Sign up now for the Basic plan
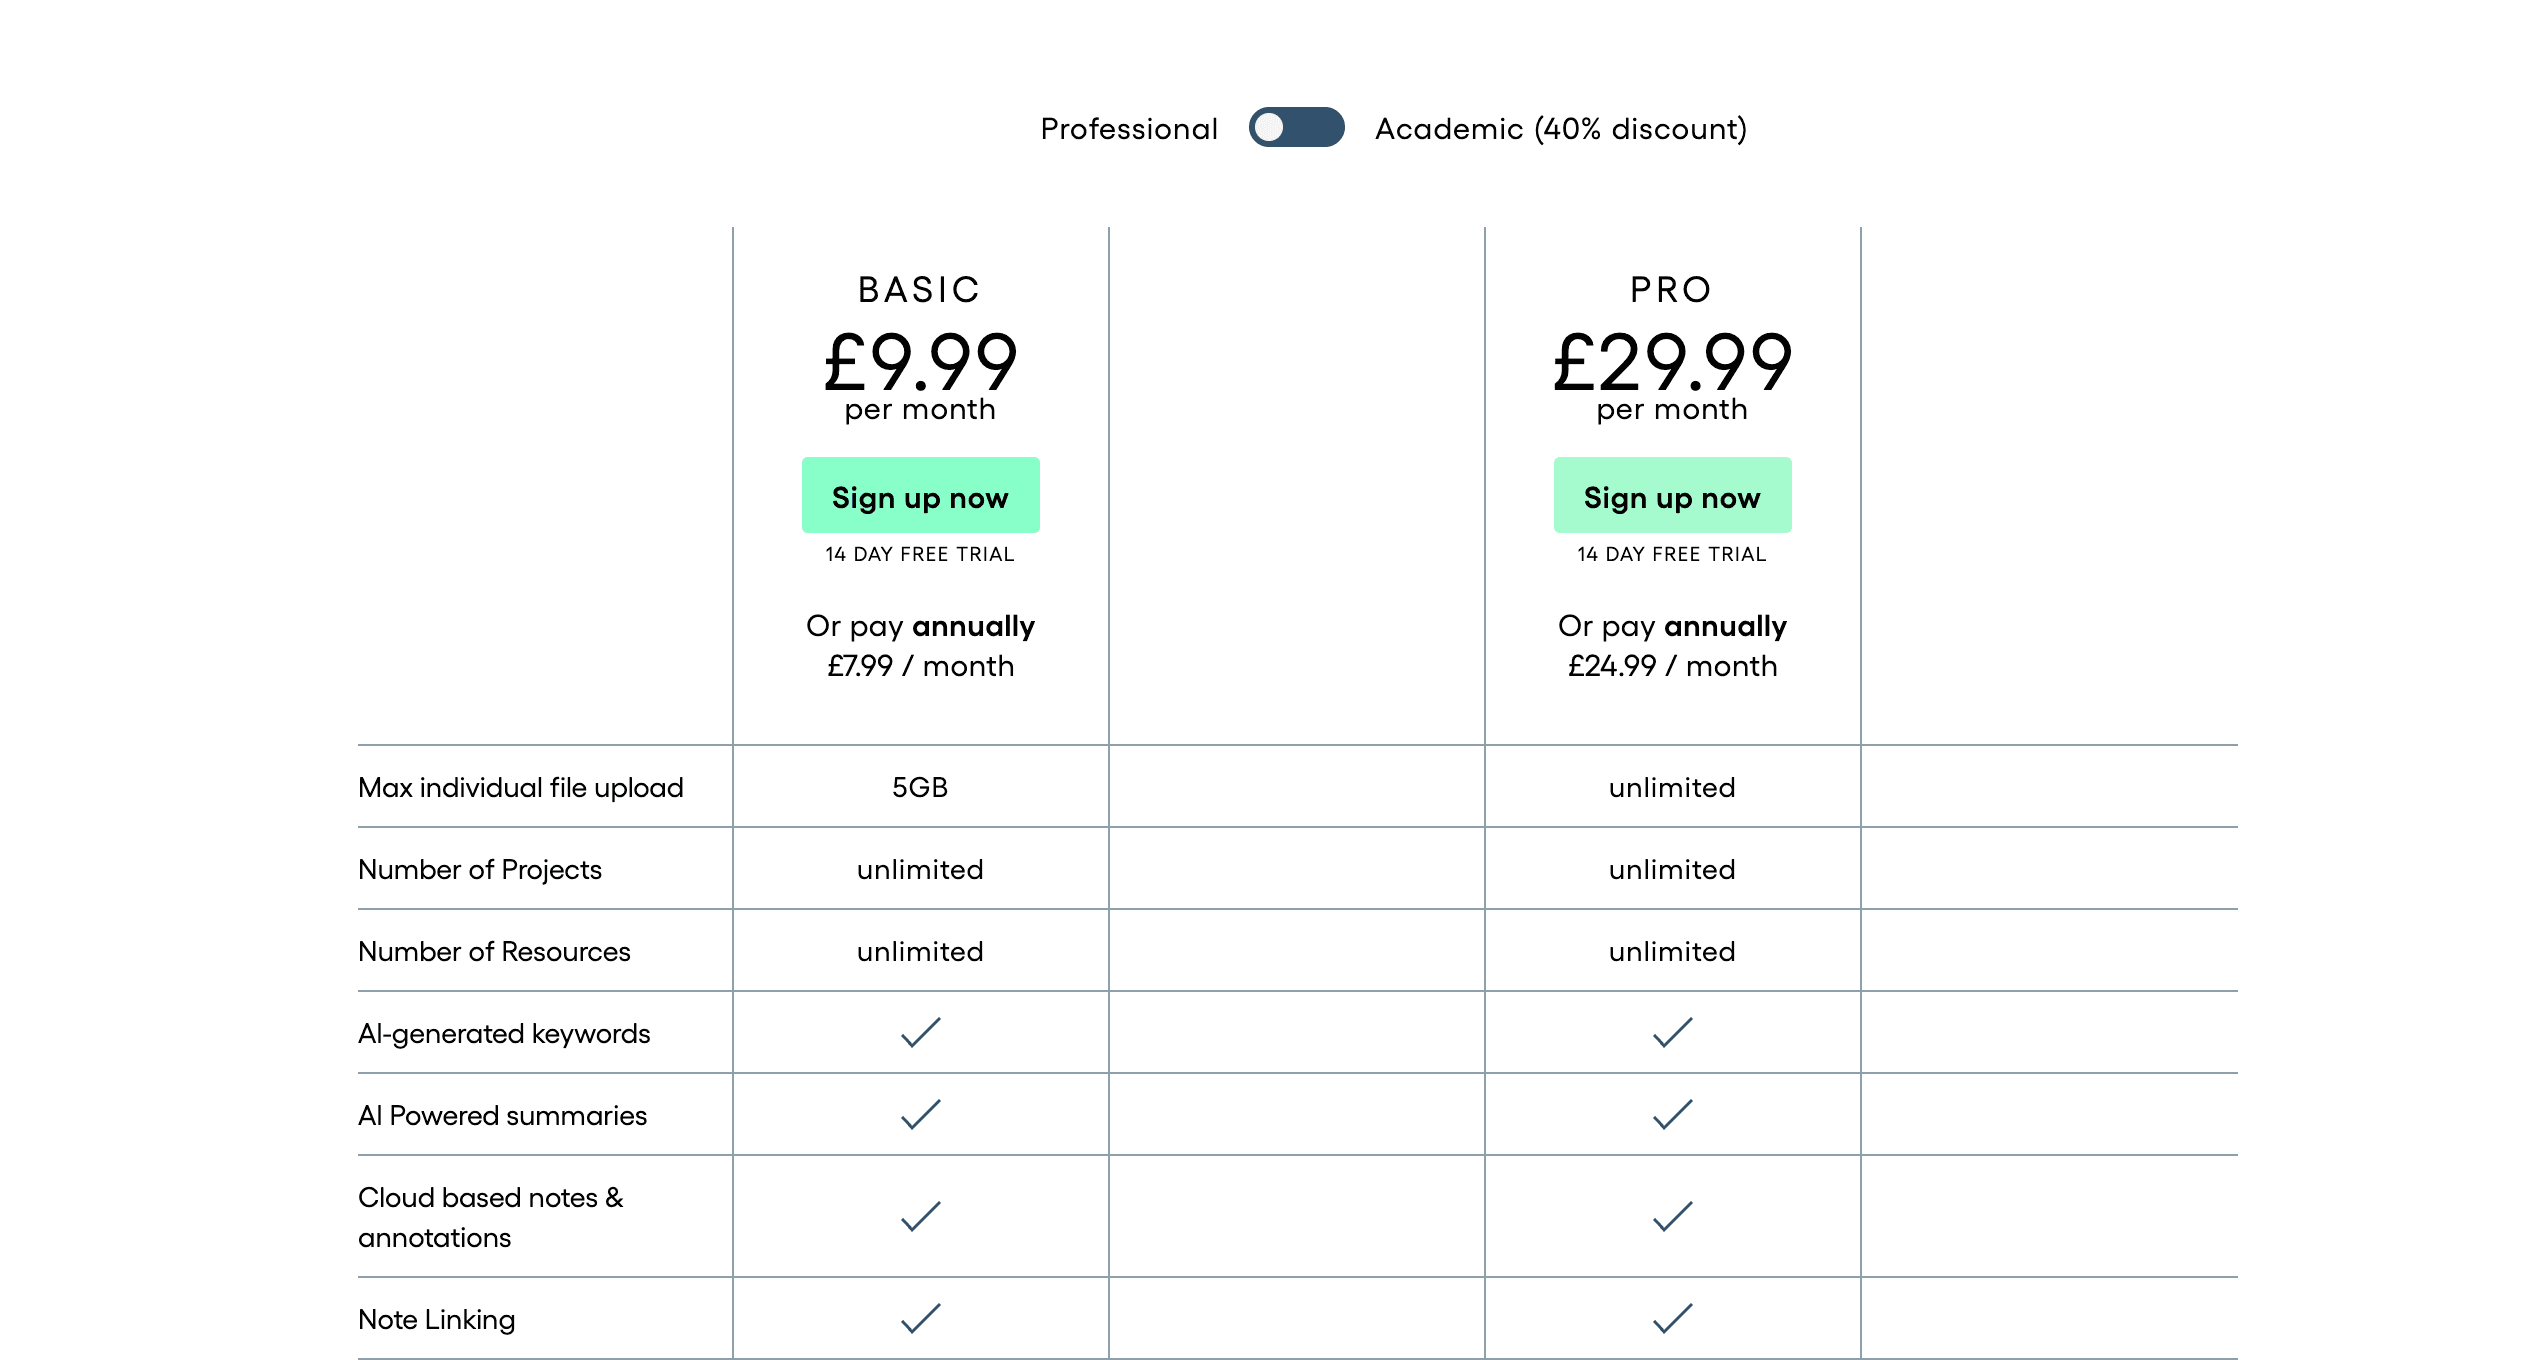Screen dimensions: 2548x1360 (x=920, y=496)
